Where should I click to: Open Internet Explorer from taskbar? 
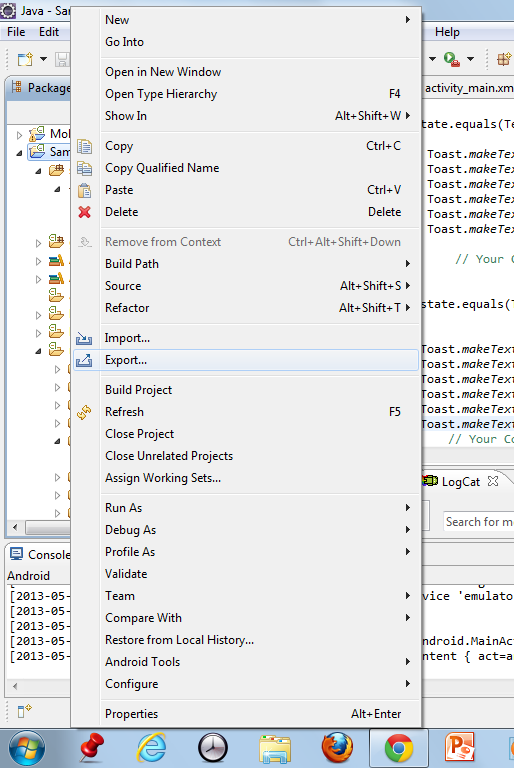(x=151, y=748)
